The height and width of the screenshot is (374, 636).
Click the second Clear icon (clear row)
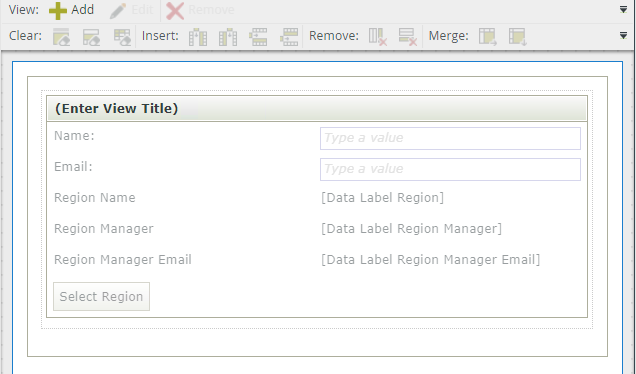[x=91, y=37]
